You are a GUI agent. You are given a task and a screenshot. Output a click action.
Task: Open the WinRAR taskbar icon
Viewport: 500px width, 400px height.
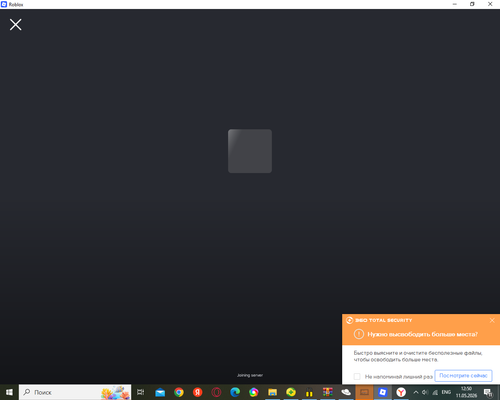point(328,392)
